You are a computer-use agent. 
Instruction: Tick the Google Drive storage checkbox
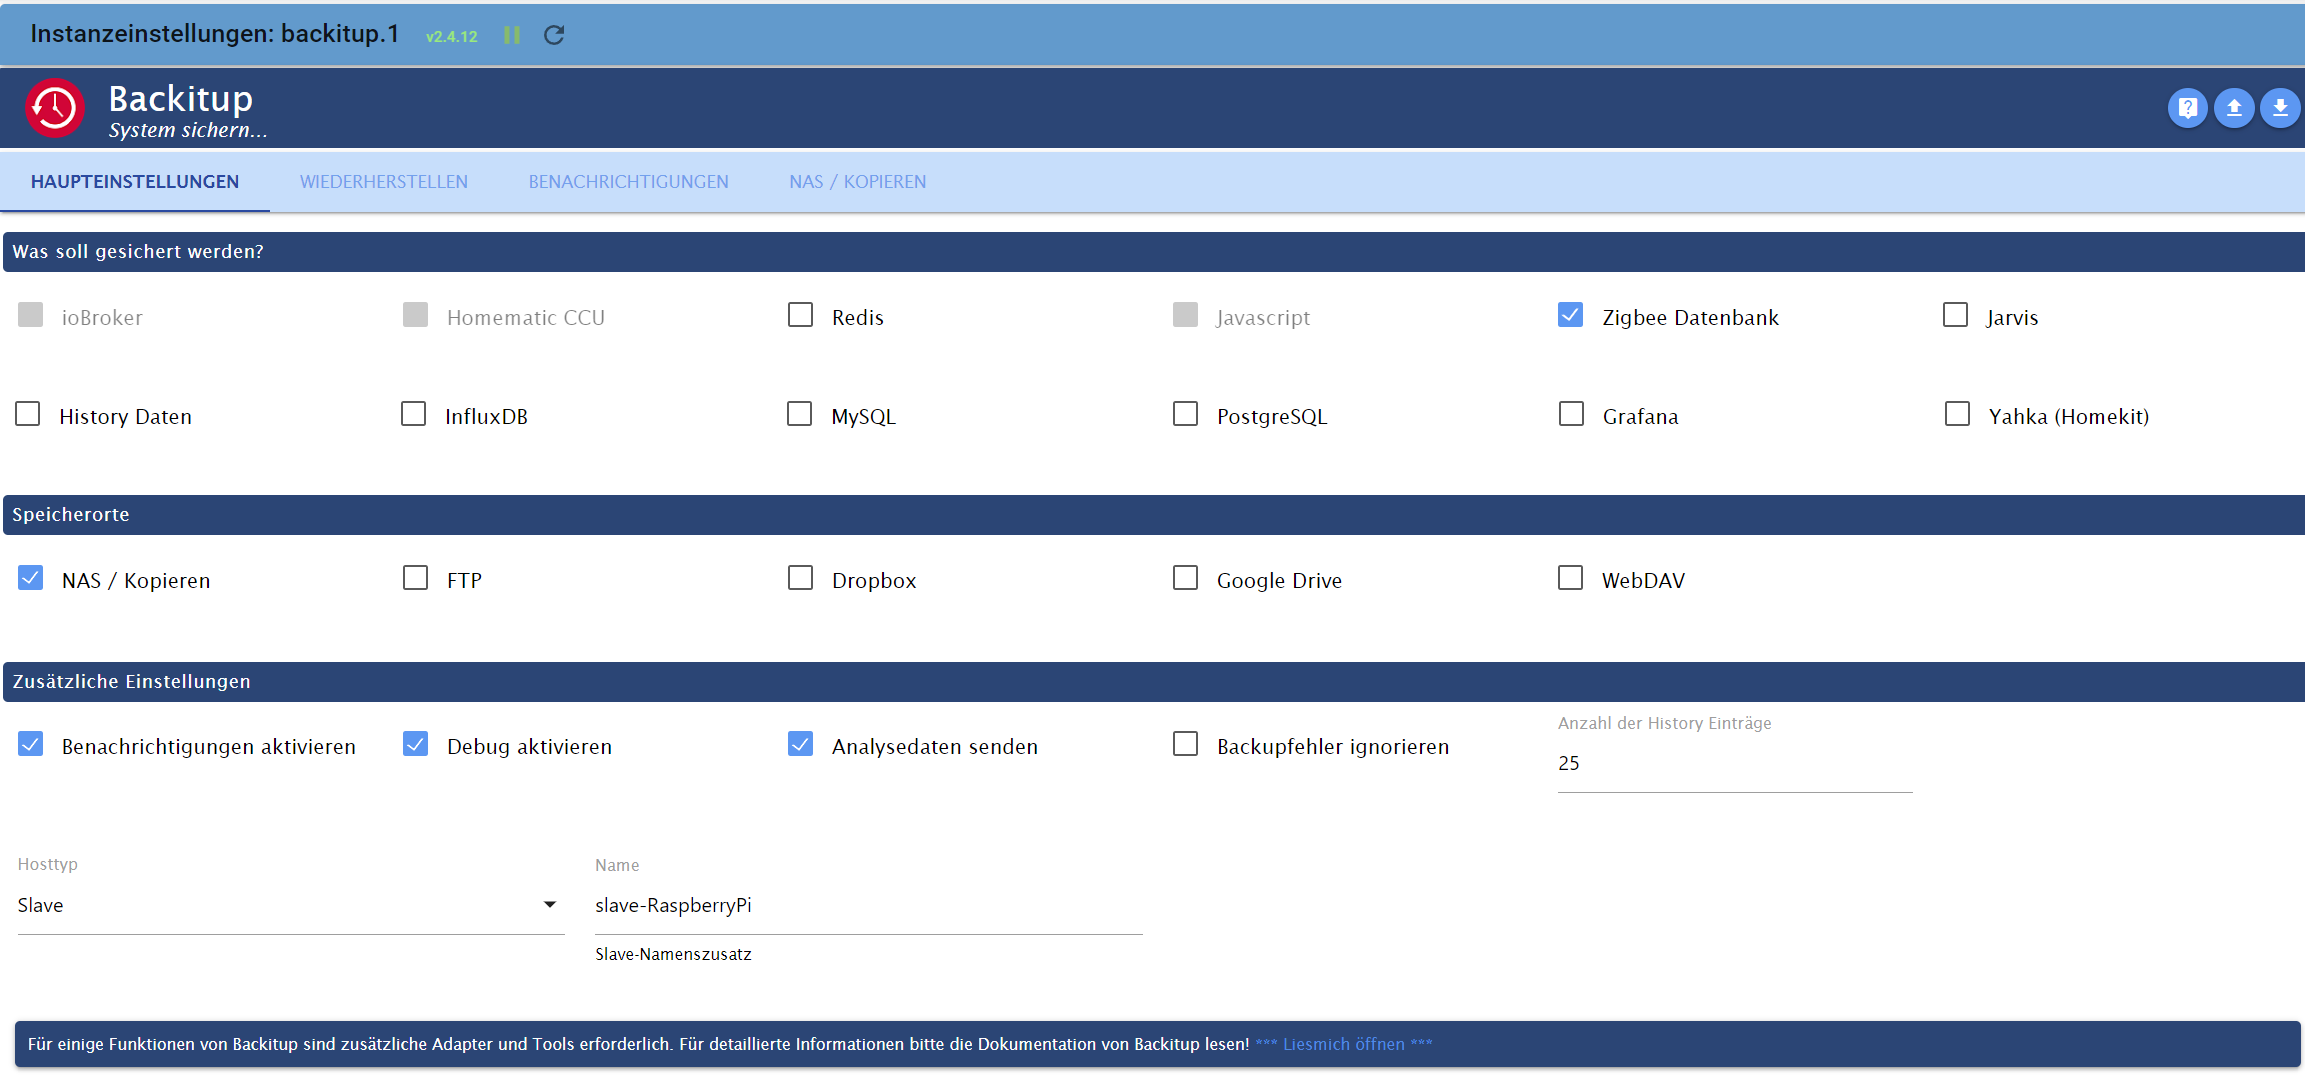click(1185, 578)
